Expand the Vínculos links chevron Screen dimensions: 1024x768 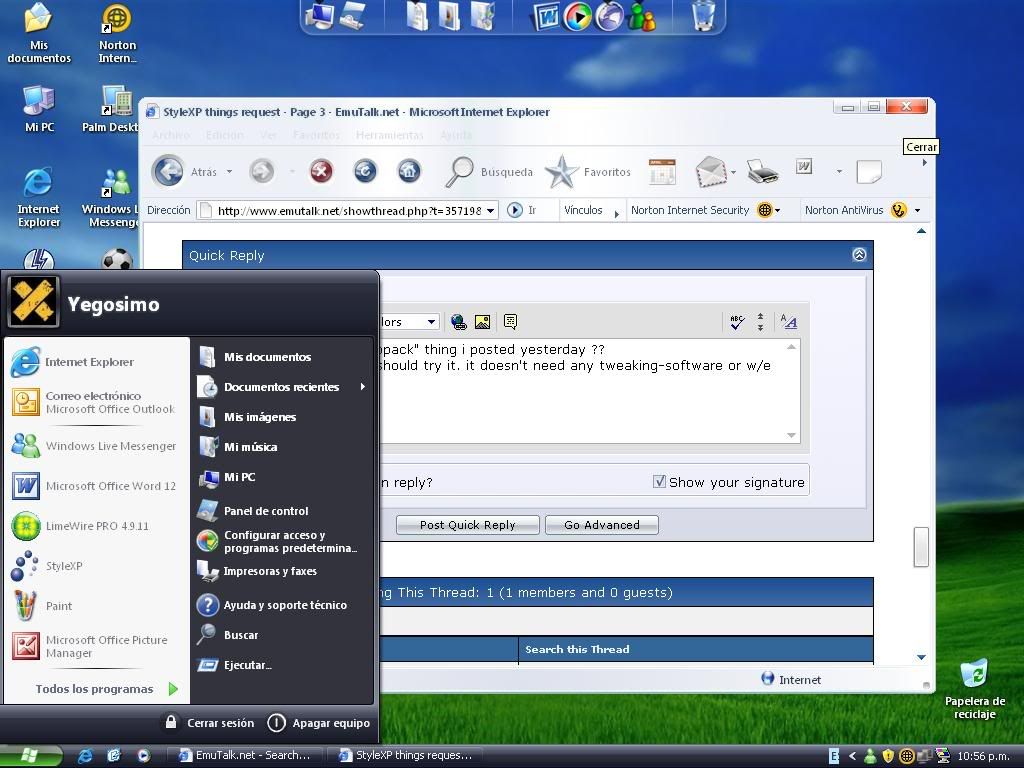click(616, 214)
